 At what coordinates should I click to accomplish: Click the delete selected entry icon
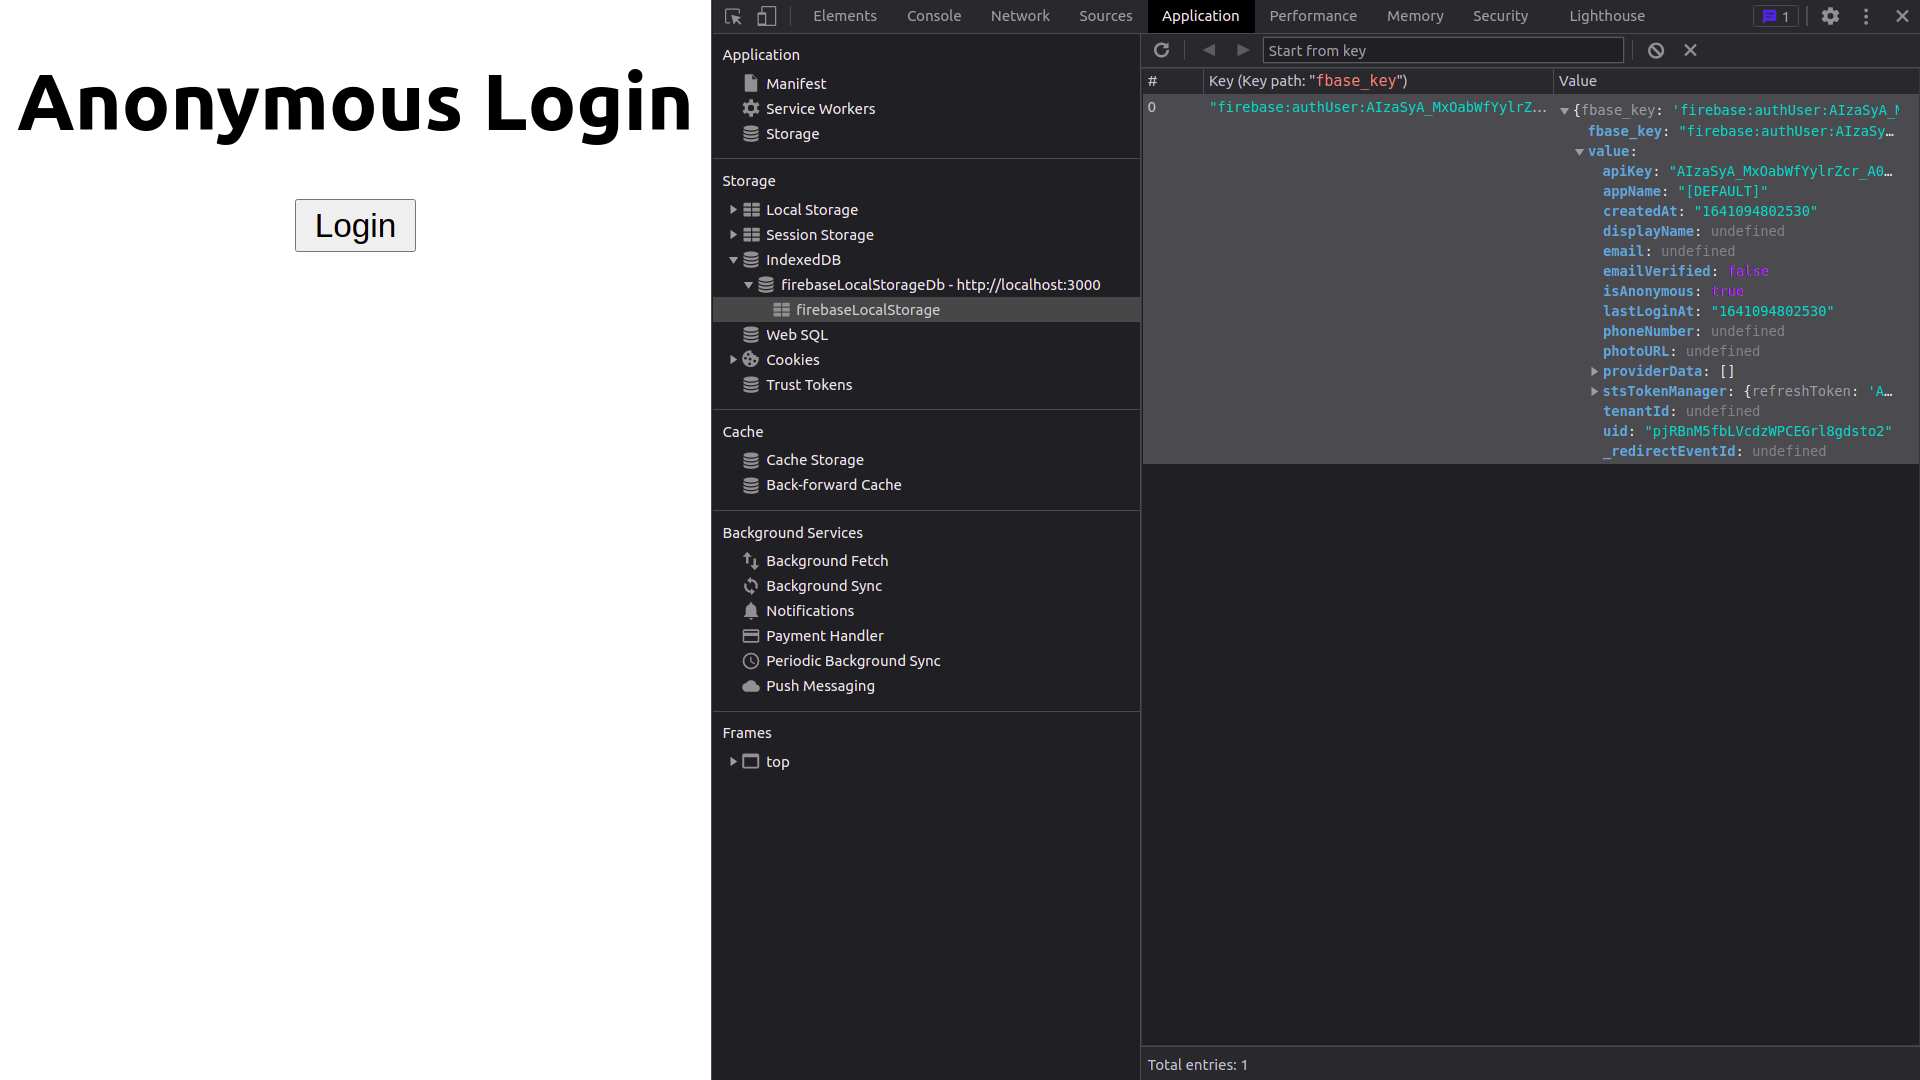[x=1690, y=50]
